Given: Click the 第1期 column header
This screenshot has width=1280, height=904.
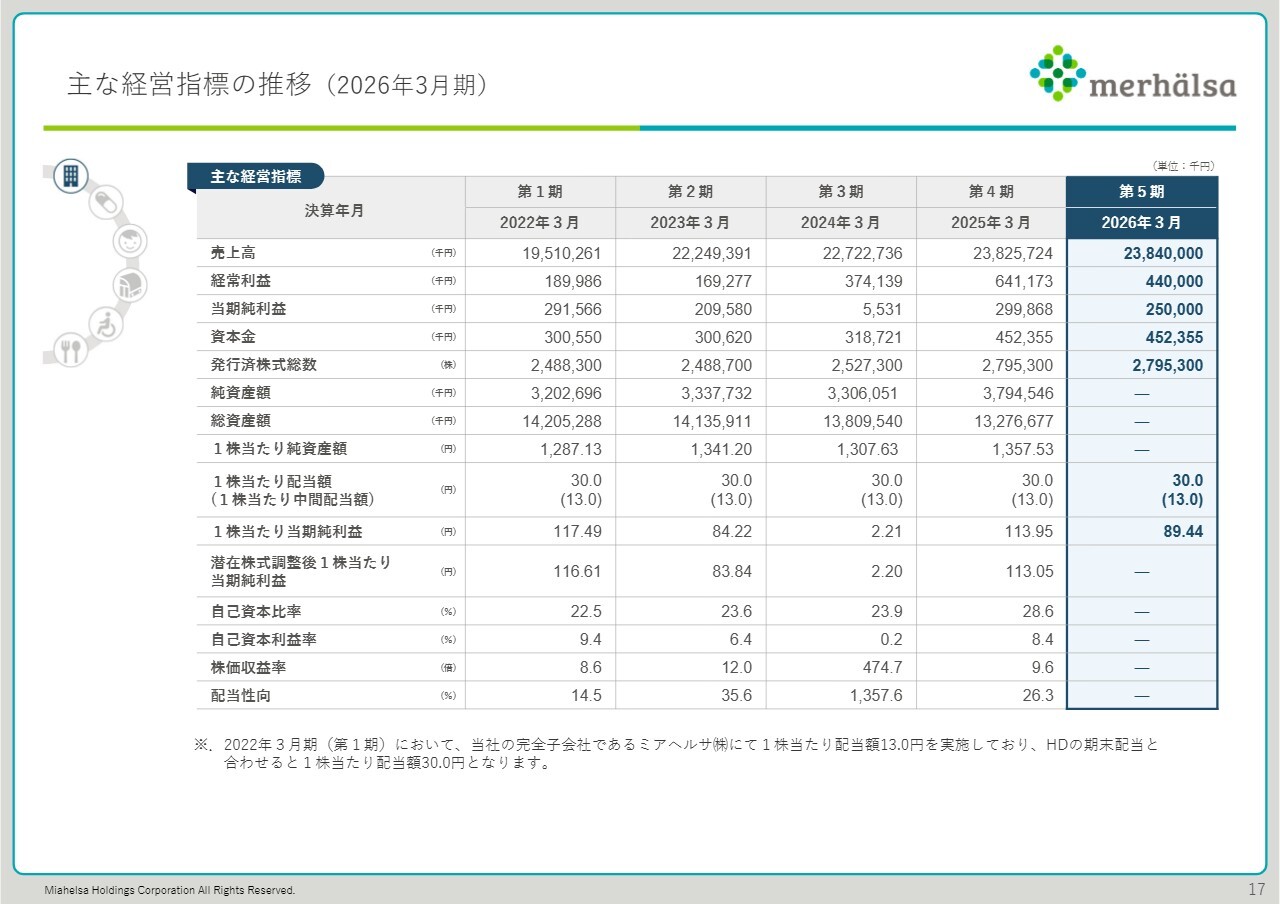Looking at the screenshot, I should (540, 192).
